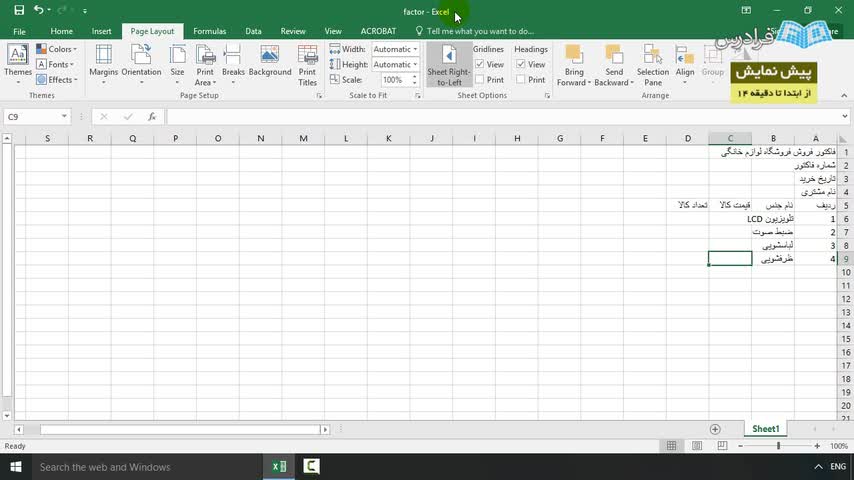Zoom in with the plus button
The height and width of the screenshot is (480, 854).
tap(817, 446)
